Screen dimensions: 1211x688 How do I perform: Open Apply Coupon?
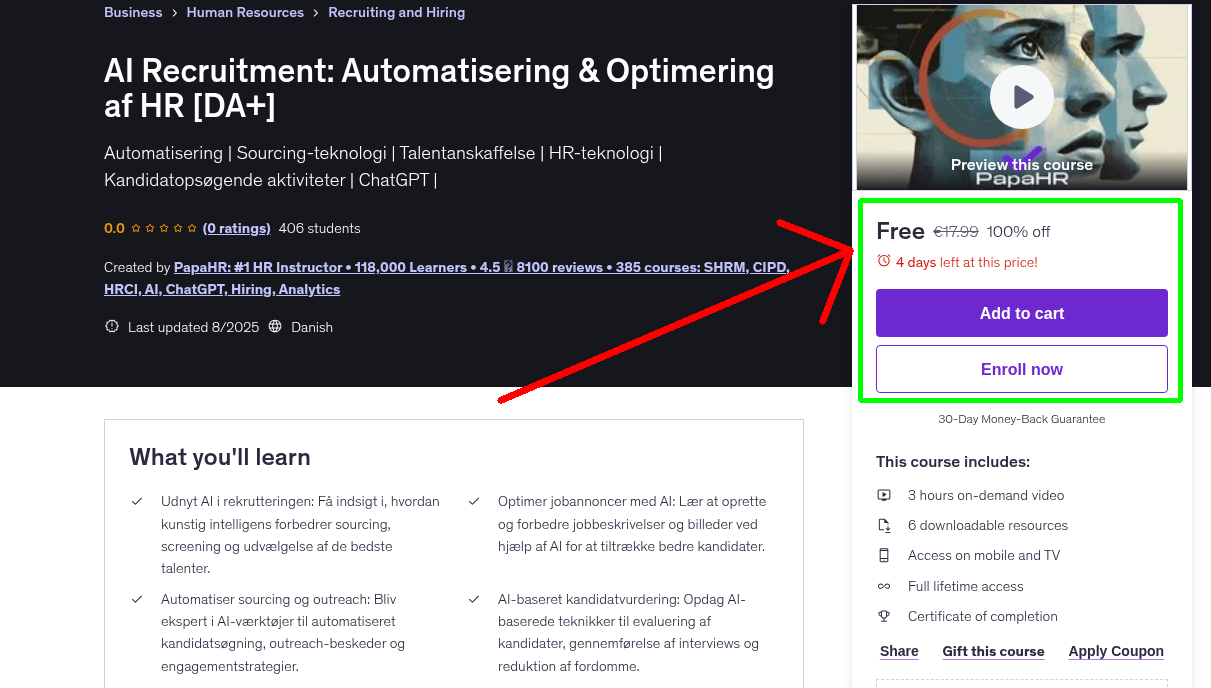pyautogui.click(x=1116, y=651)
